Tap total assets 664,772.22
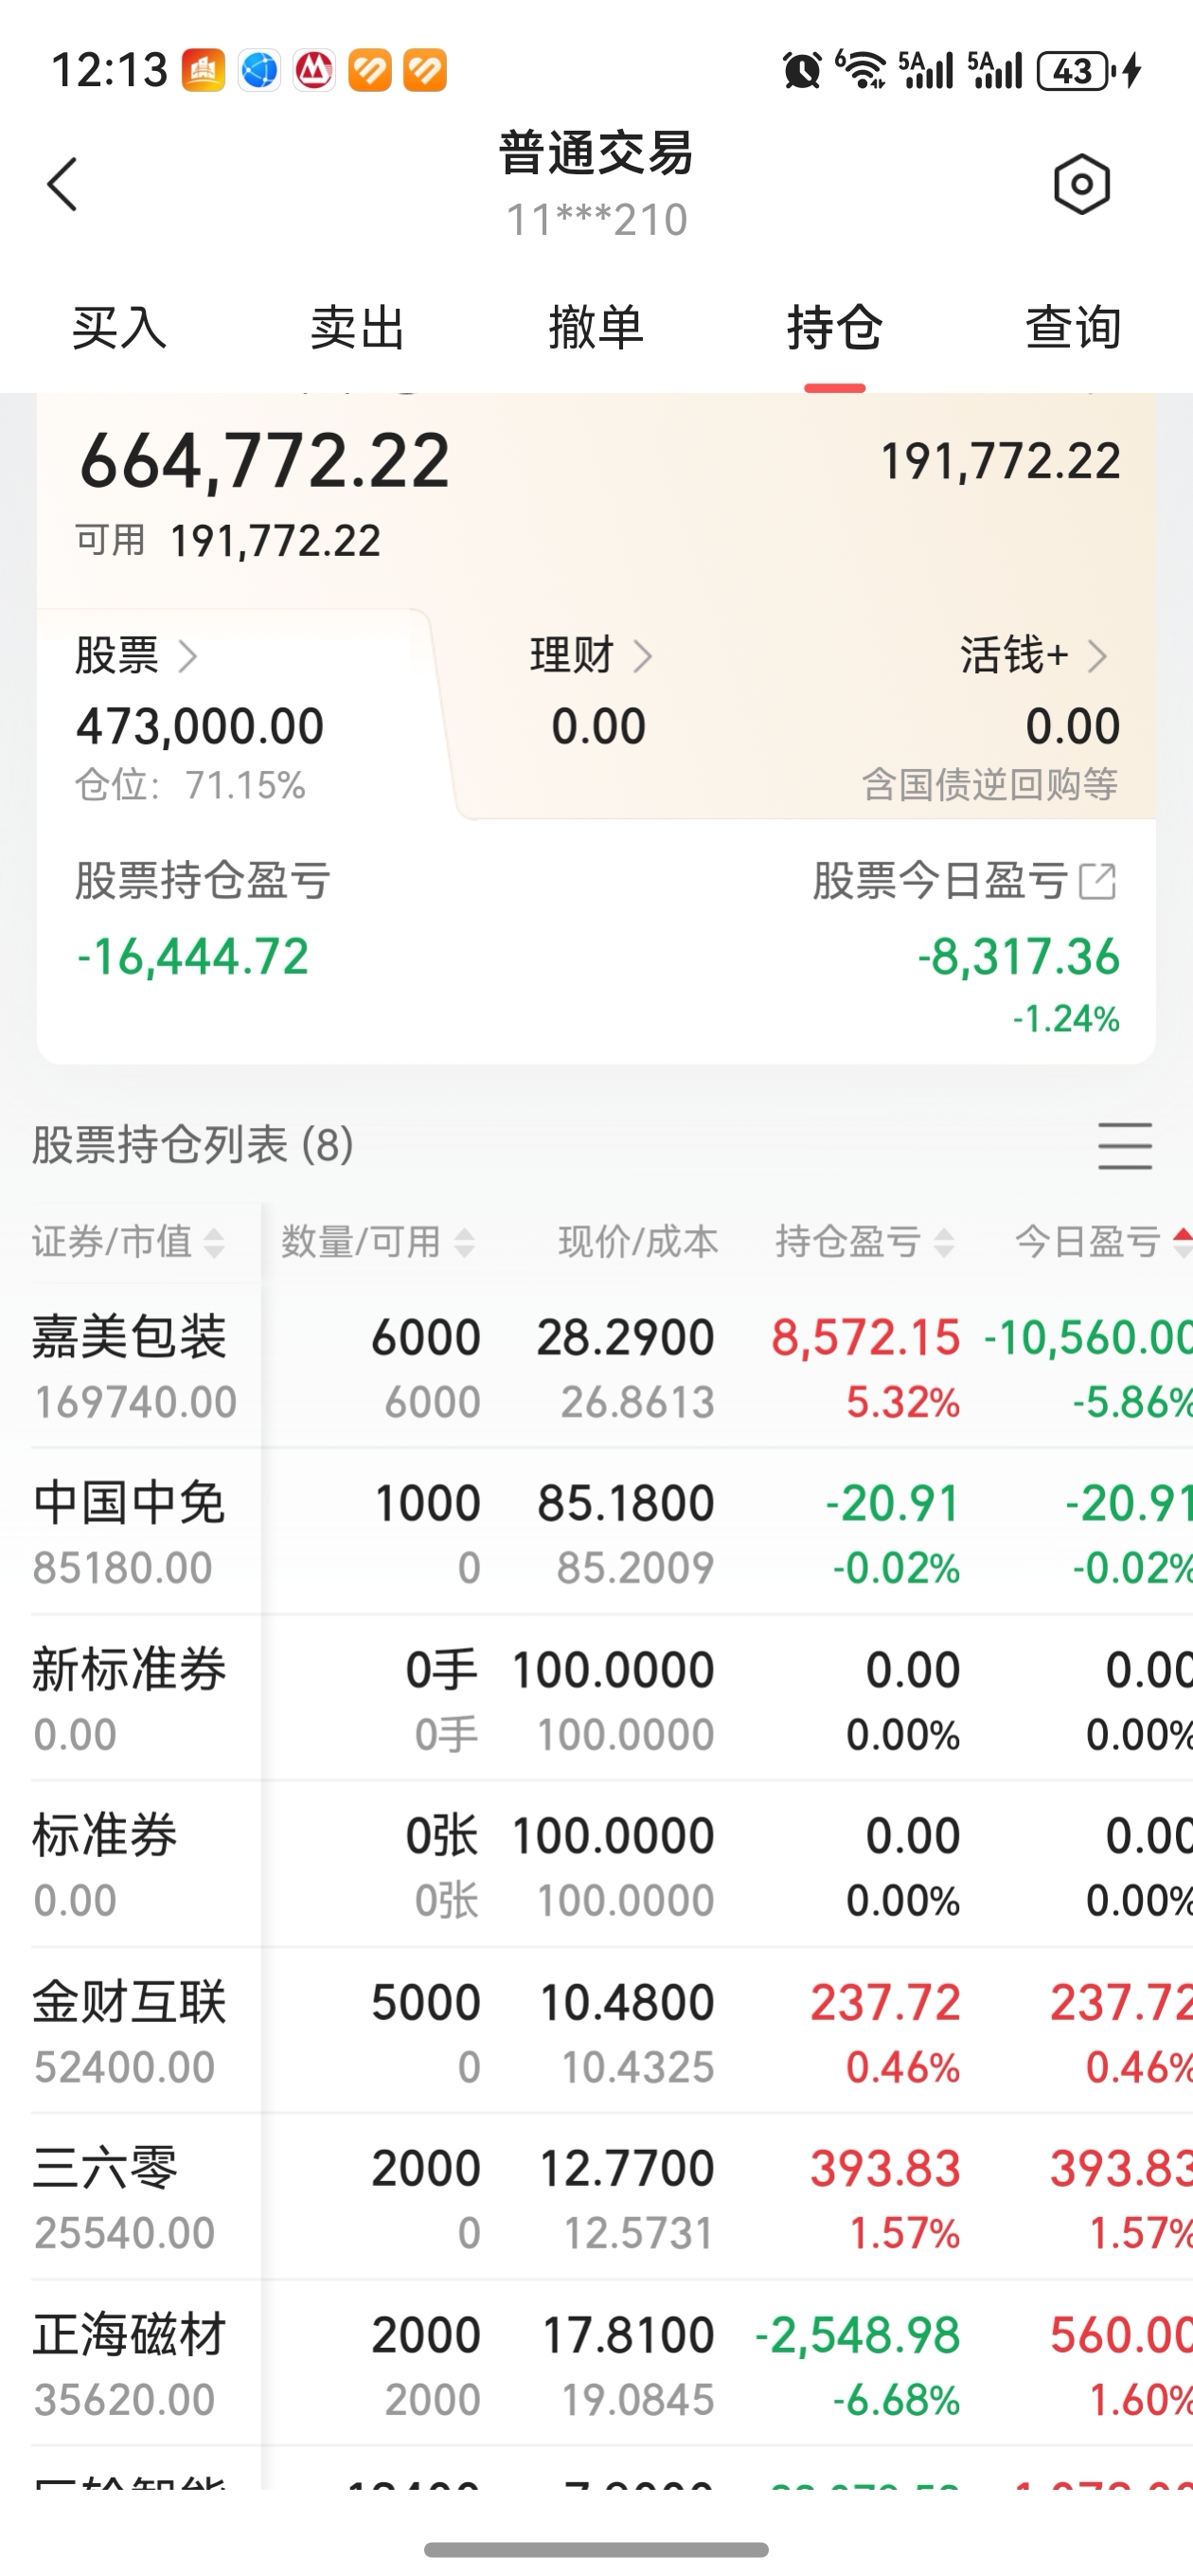Image resolution: width=1193 pixels, height=2576 pixels. pyautogui.click(x=265, y=462)
